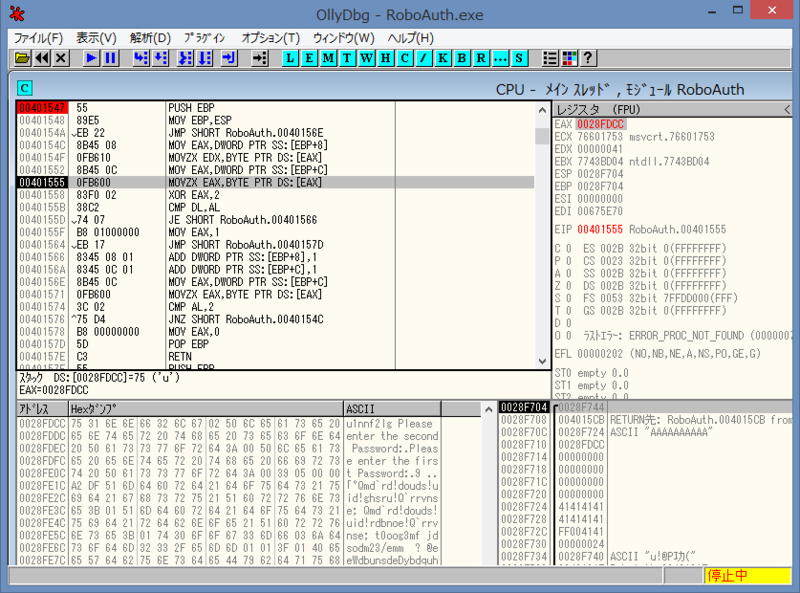
Task: Open the プラグイン menu
Action: pyautogui.click(x=205, y=38)
